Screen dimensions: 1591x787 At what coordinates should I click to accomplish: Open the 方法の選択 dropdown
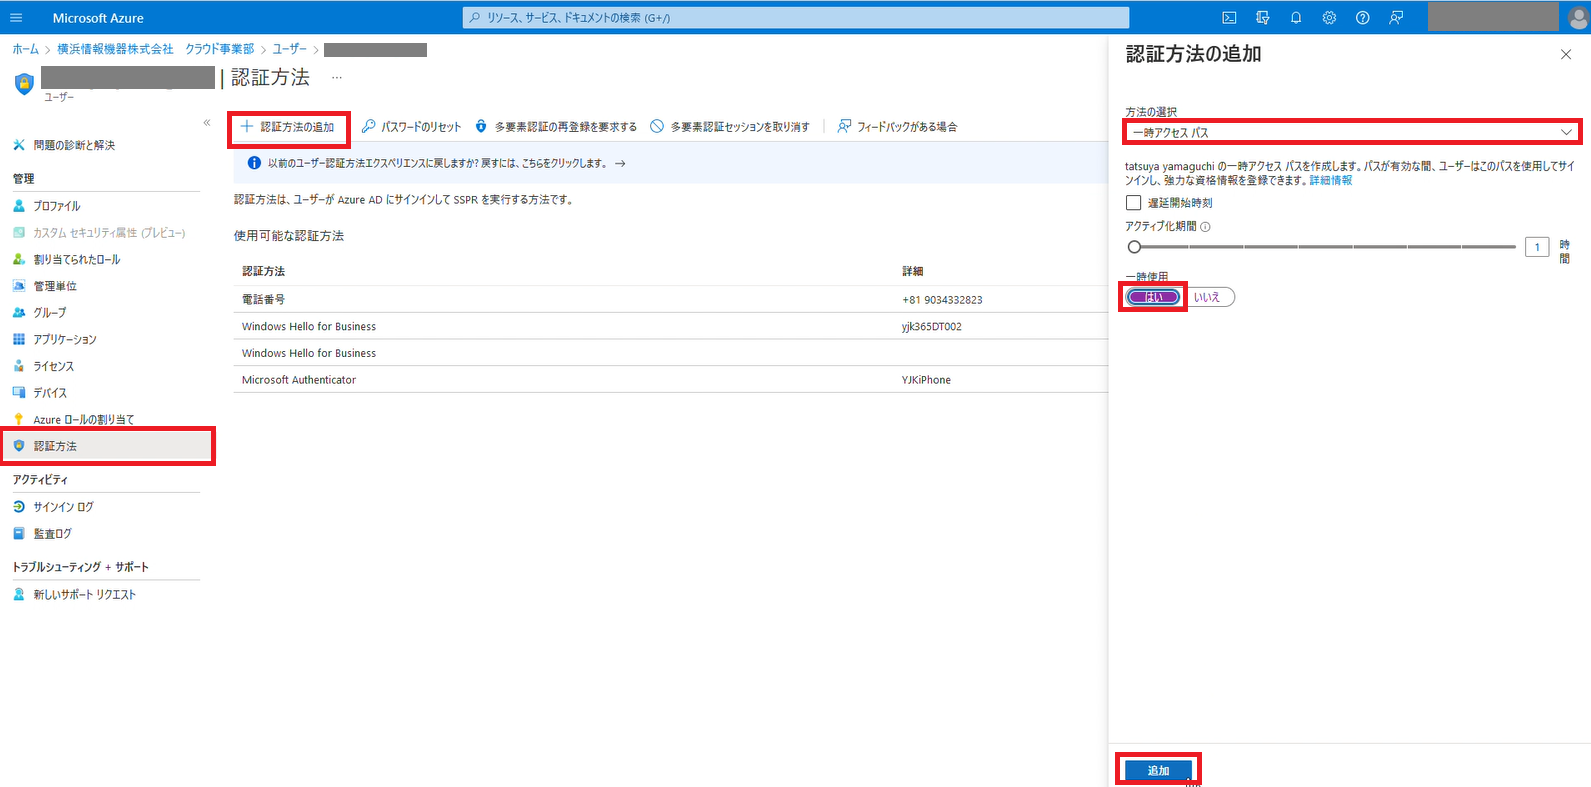coord(1352,132)
